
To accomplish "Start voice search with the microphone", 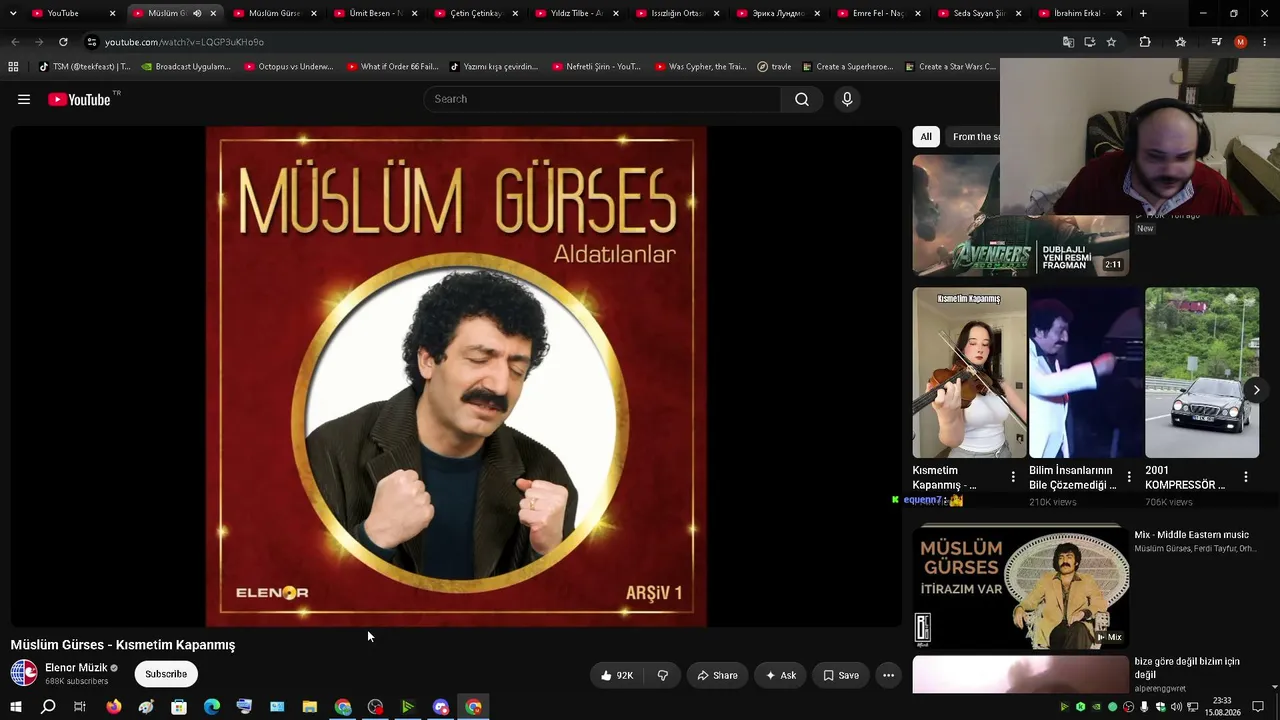I will [847, 99].
